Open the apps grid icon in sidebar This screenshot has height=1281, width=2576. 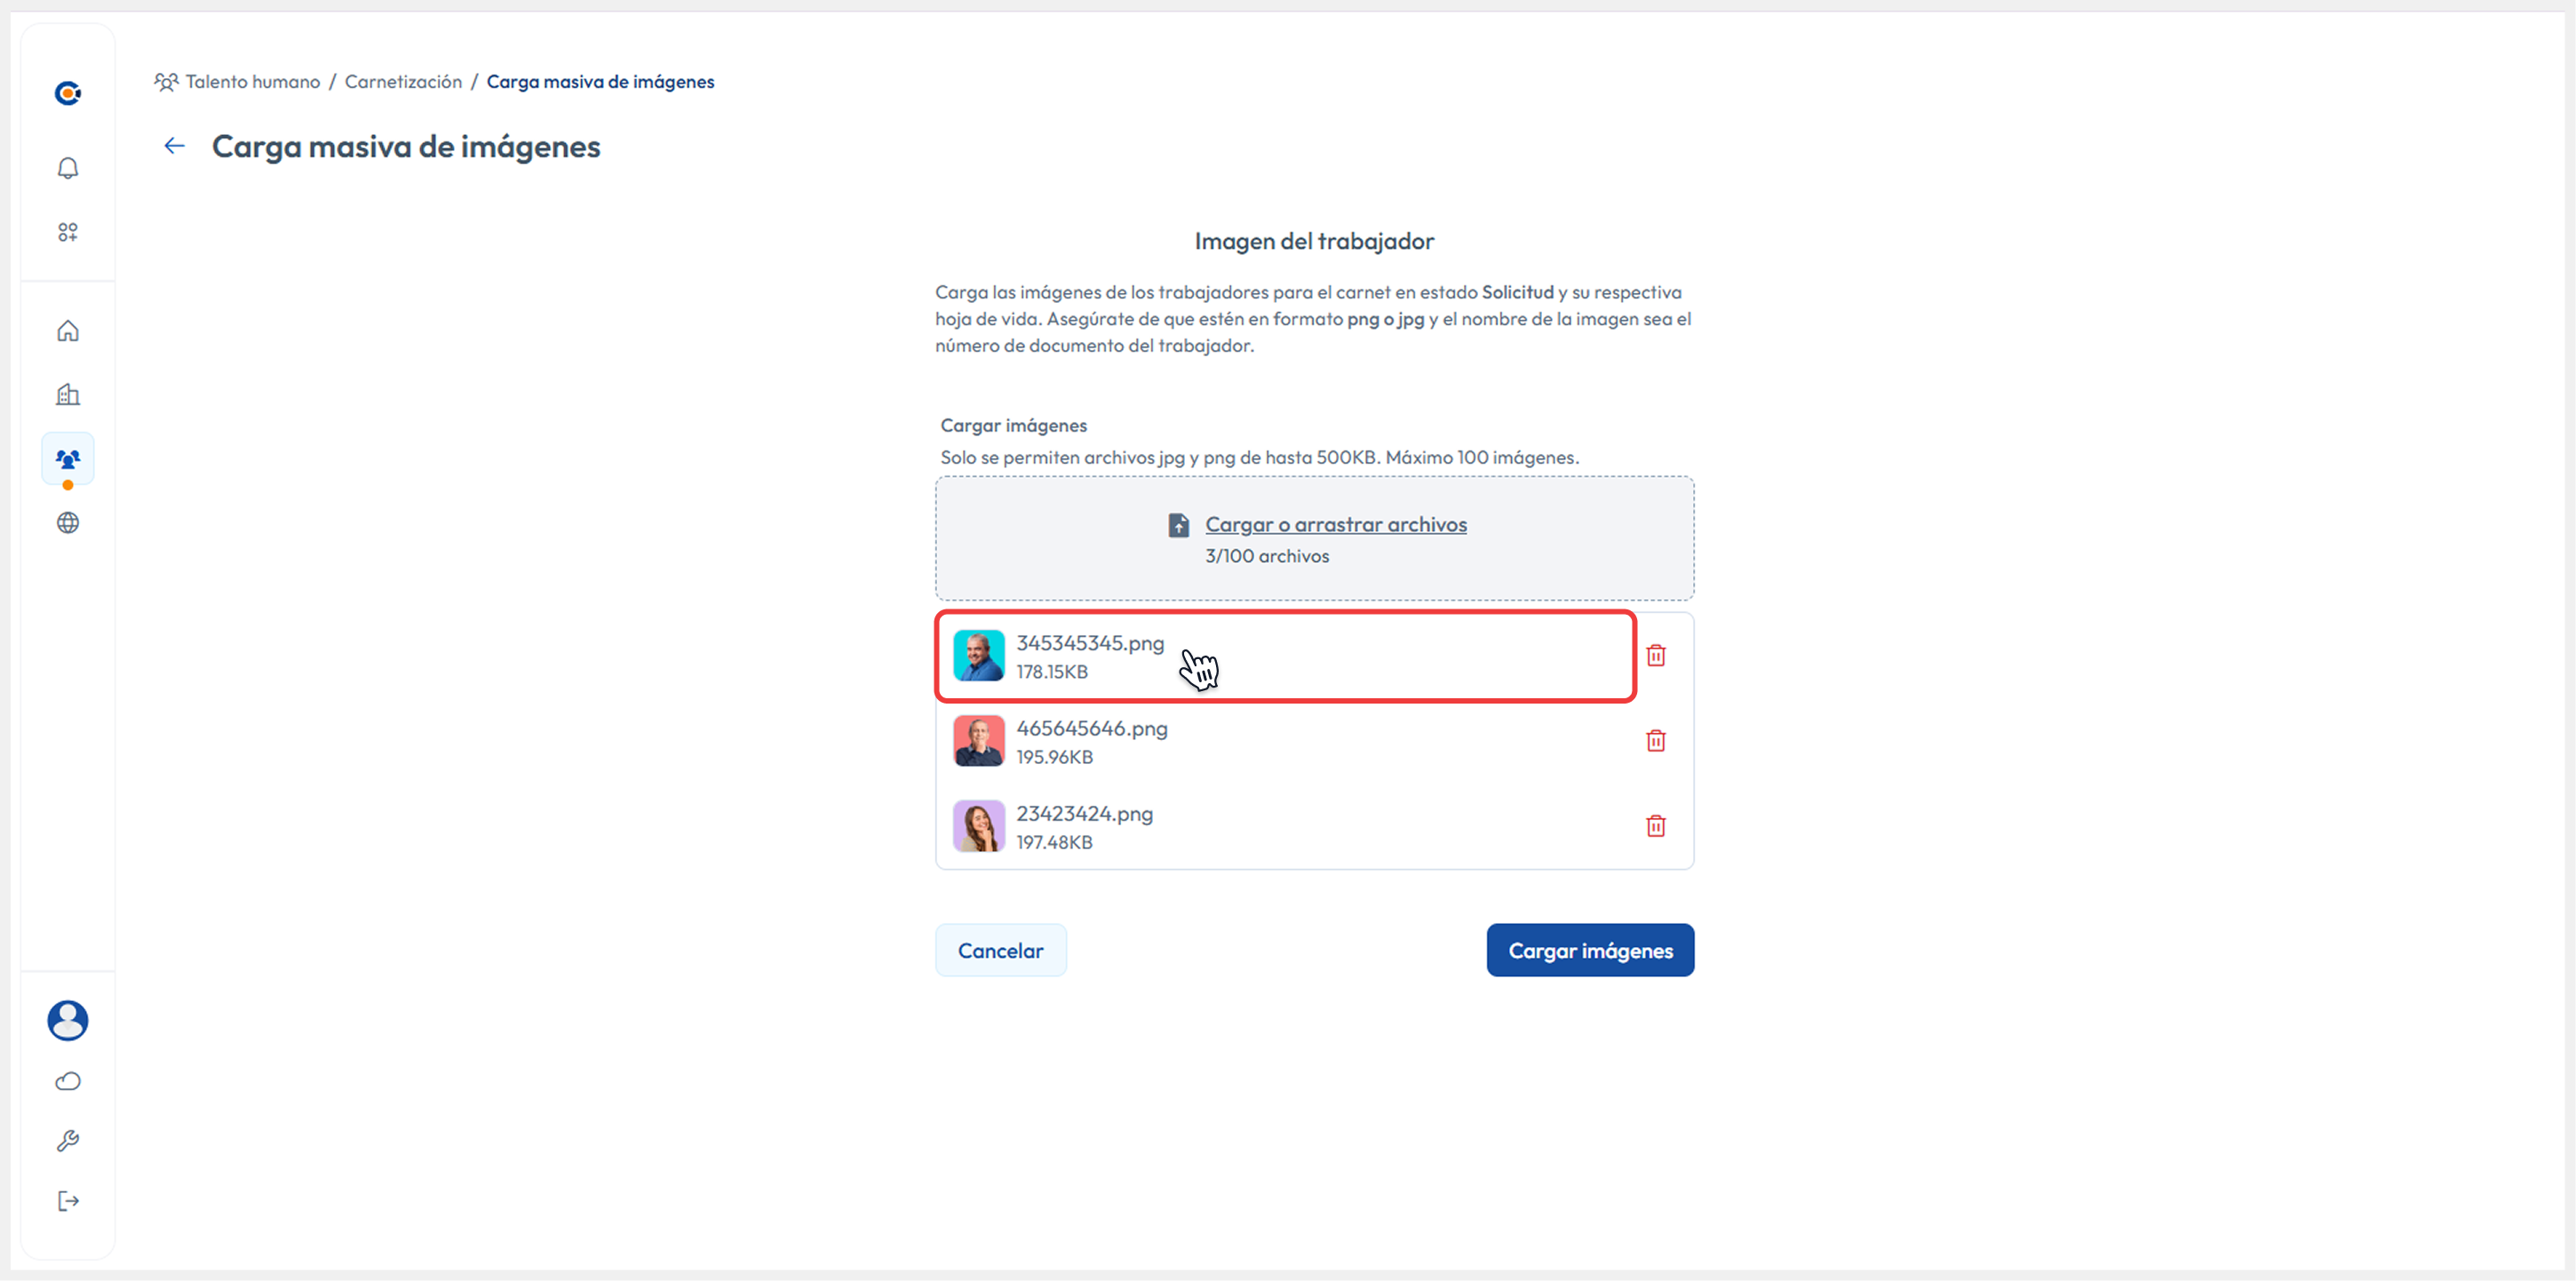[68, 232]
